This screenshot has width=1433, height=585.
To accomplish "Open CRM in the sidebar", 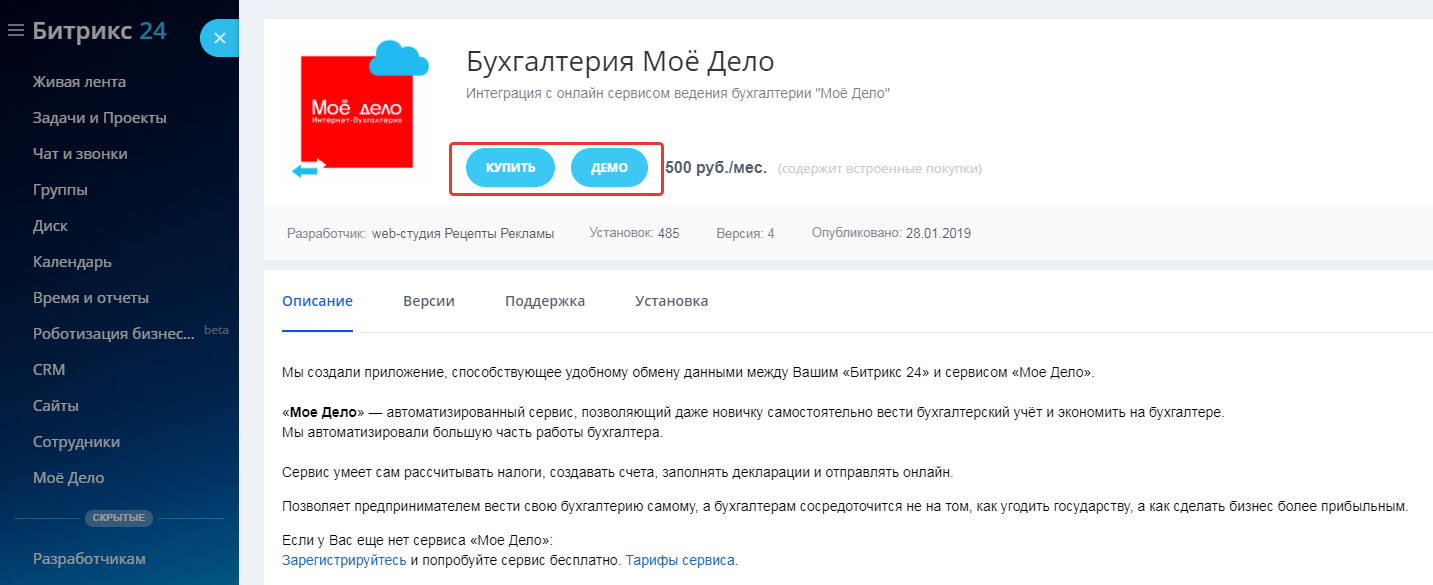I will click(49, 370).
